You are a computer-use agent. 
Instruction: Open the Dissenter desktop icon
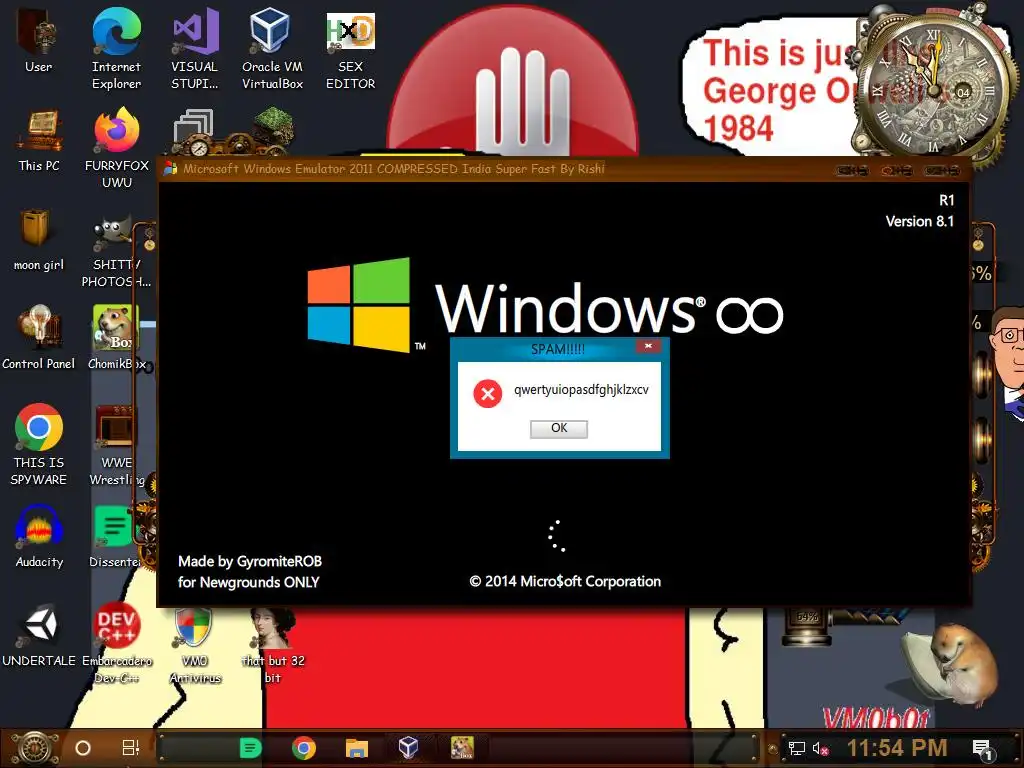point(115,536)
